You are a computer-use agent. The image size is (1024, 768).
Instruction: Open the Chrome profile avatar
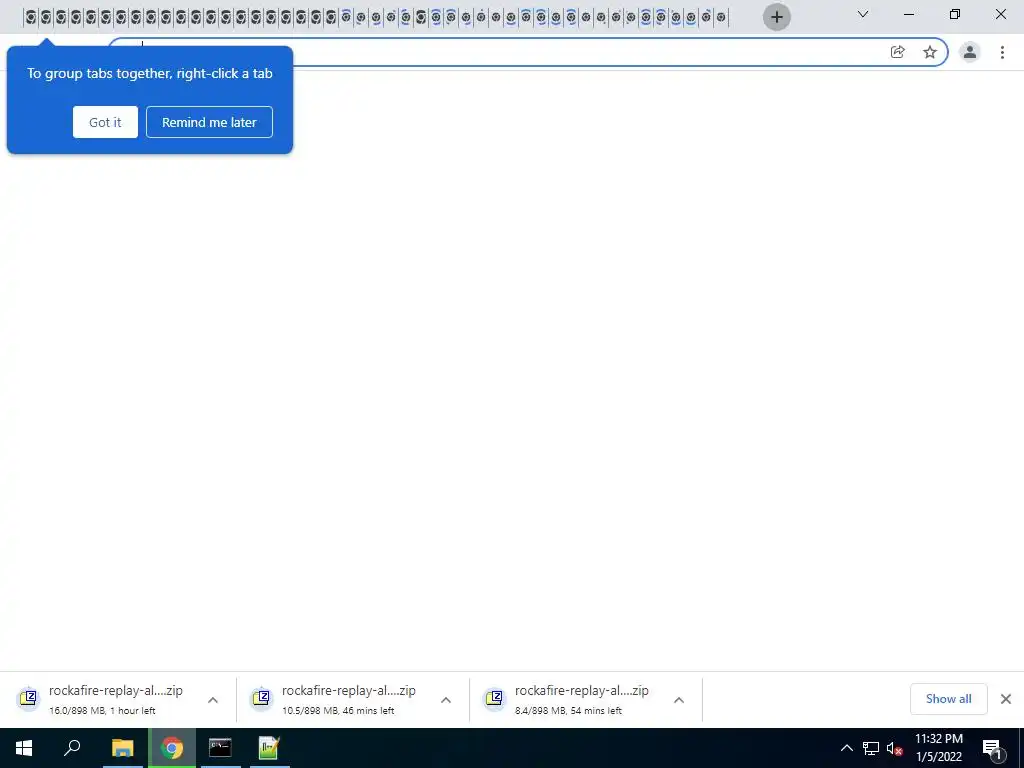[970, 52]
